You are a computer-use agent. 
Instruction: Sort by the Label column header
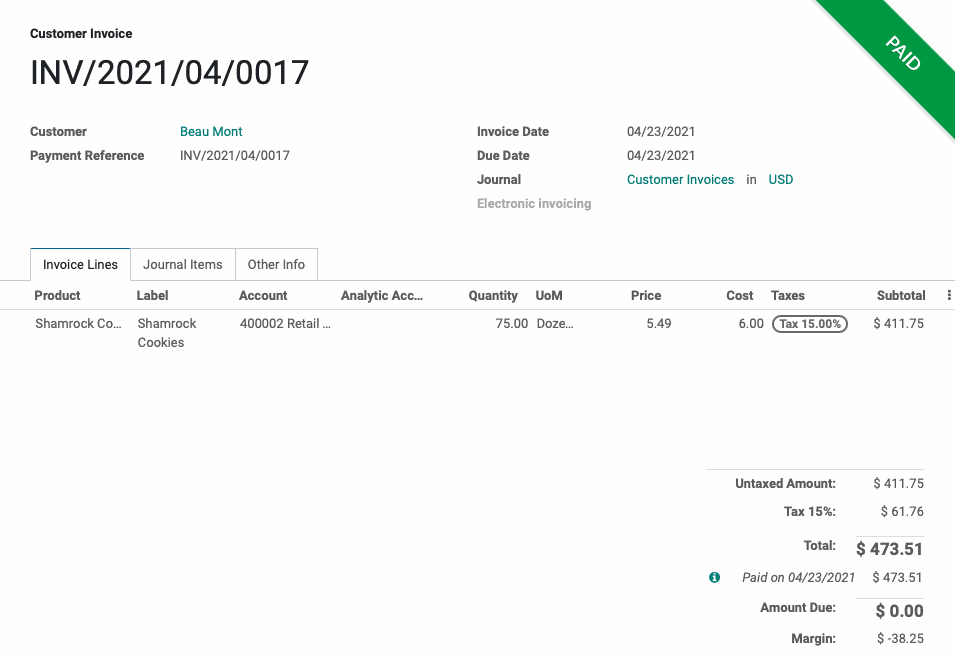(152, 295)
